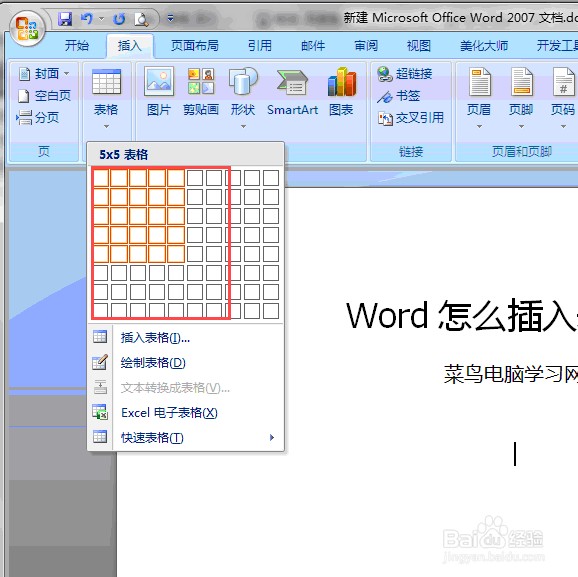The width and height of the screenshot is (578, 577).
Task: Select the 插入 ribbon tab
Action: tap(129, 46)
